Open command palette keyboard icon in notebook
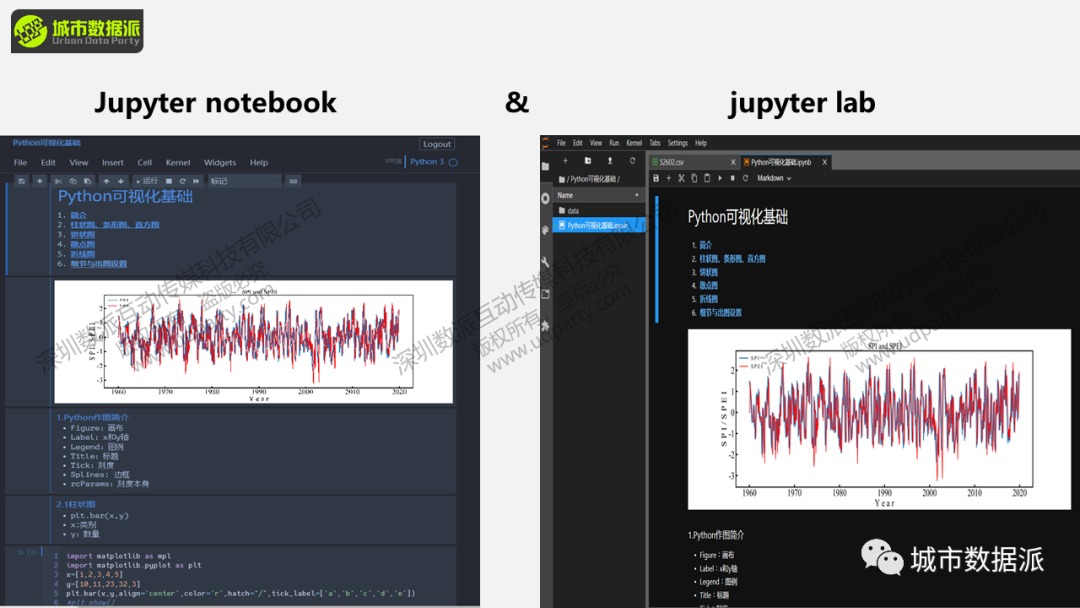1080x608 pixels. click(x=293, y=181)
